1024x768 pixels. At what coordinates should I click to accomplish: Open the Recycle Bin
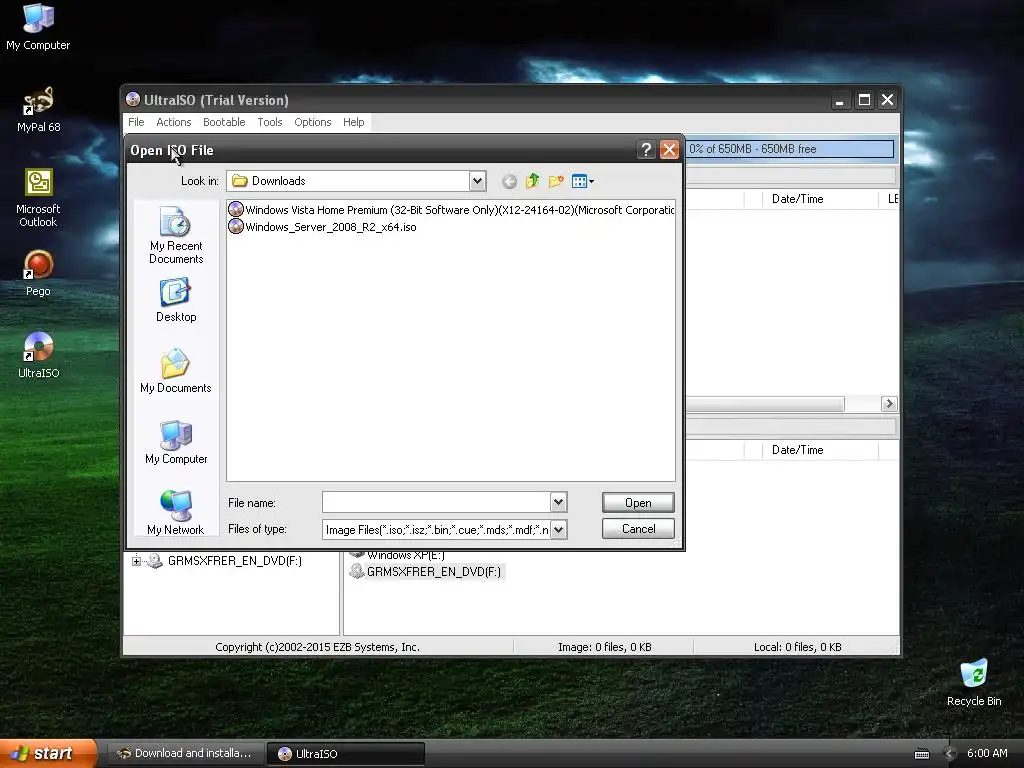tap(974, 683)
